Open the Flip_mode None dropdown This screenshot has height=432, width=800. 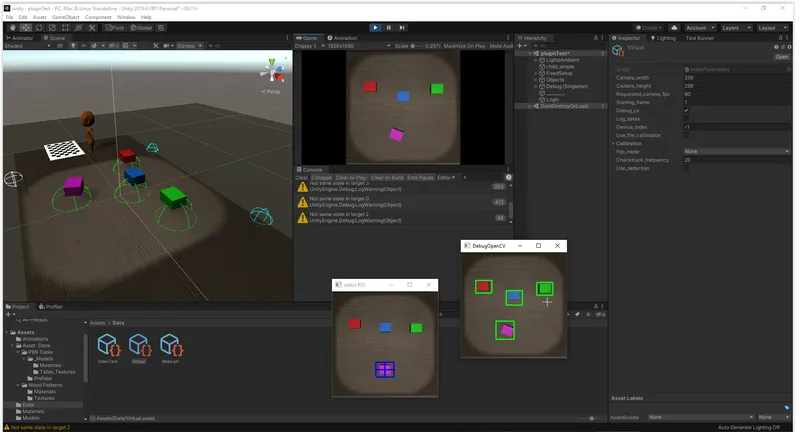(x=737, y=151)
